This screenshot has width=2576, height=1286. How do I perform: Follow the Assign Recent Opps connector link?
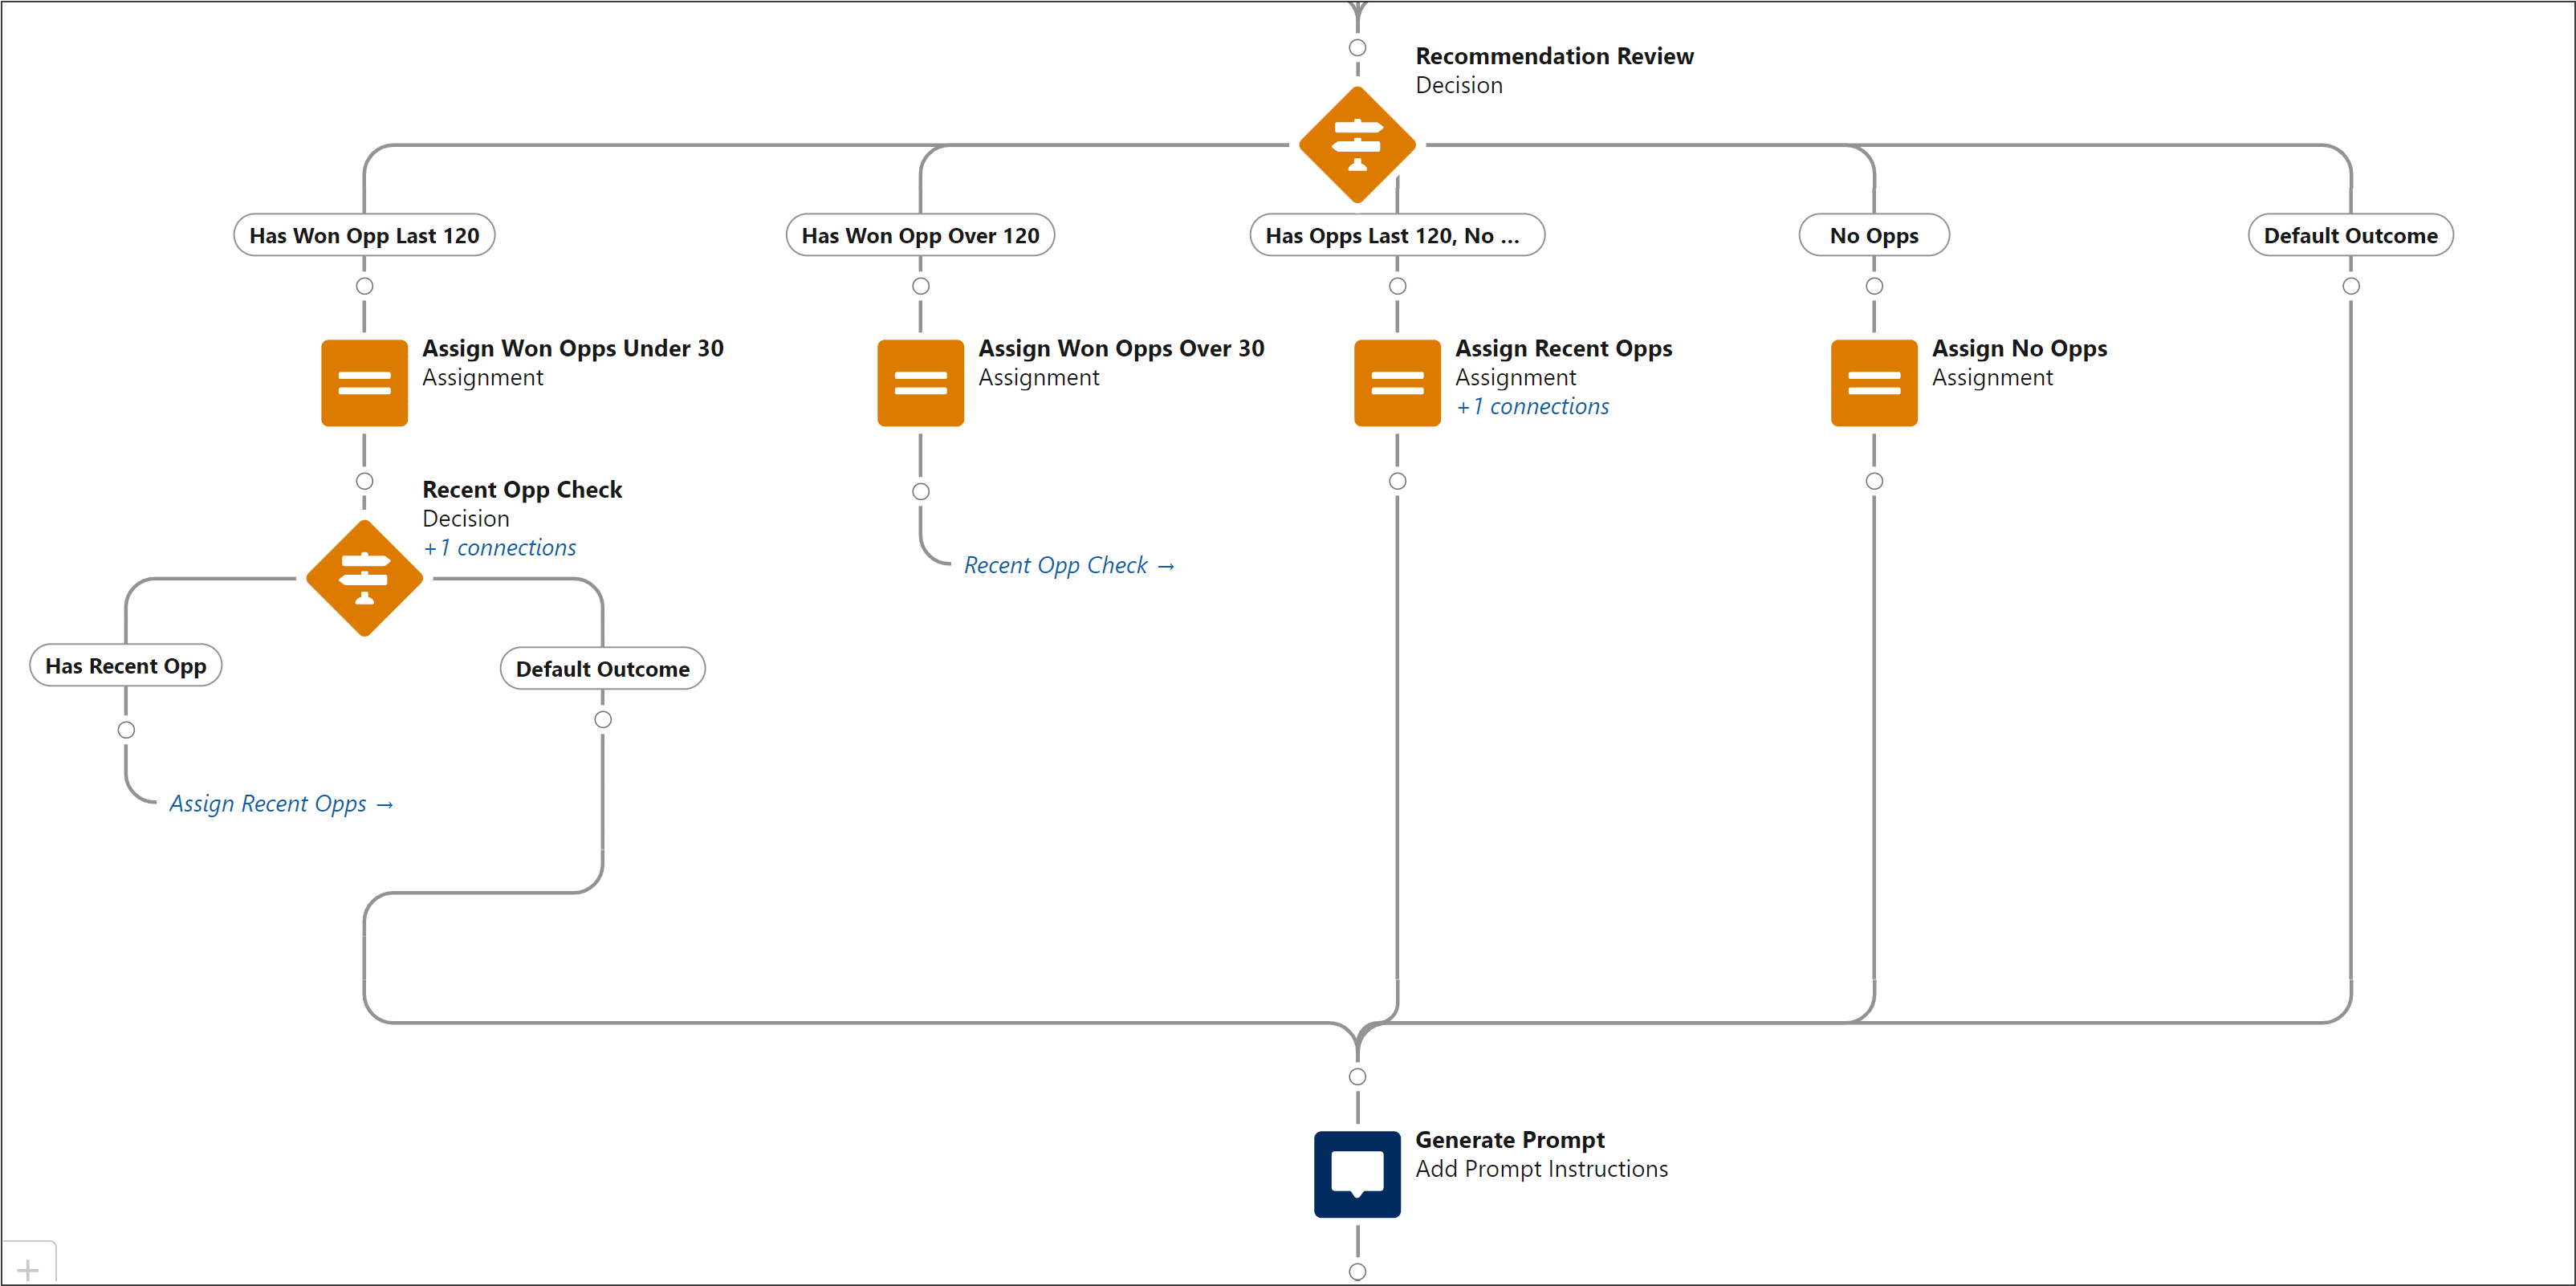[281, 804]
